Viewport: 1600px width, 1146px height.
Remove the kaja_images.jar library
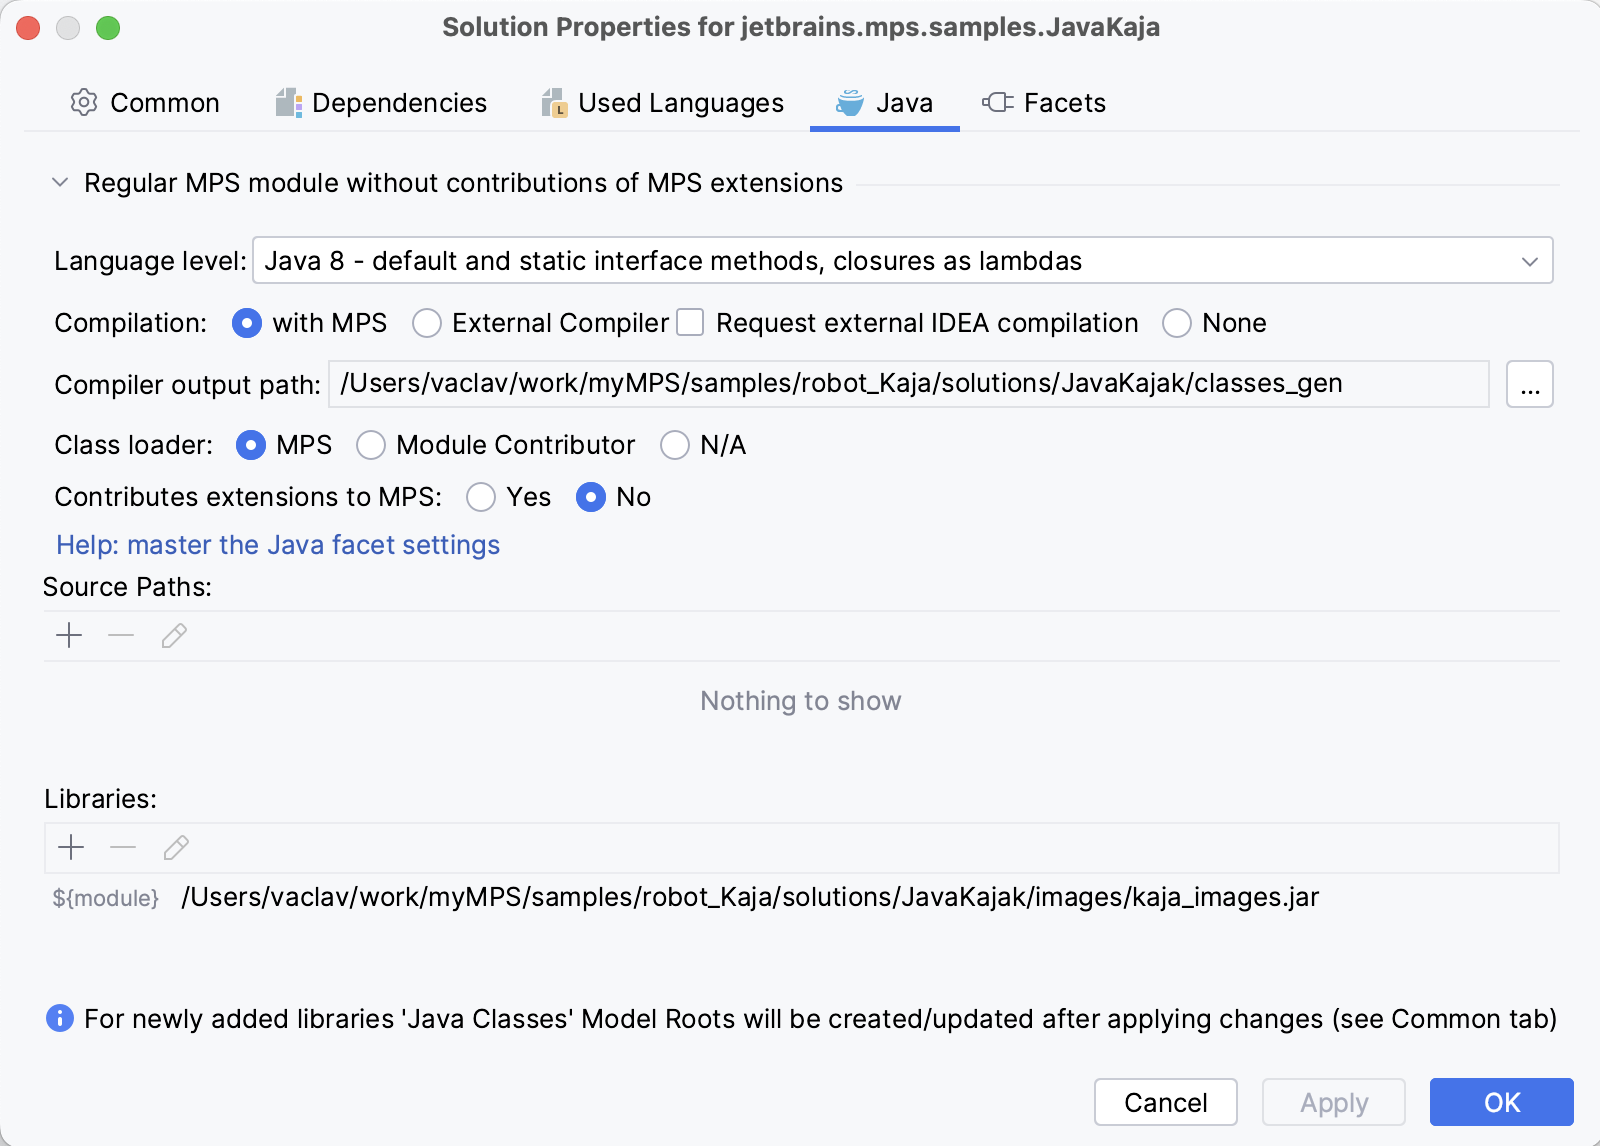point(123,847)
